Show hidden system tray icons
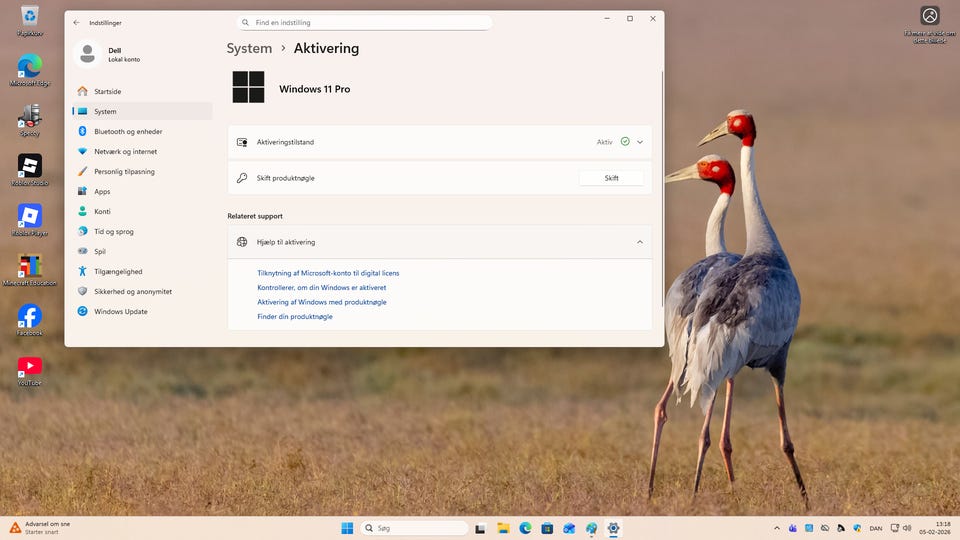 (x=777, y=528)
